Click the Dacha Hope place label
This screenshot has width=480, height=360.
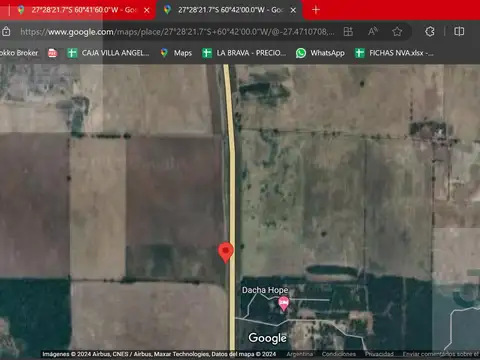pos(265,290)
